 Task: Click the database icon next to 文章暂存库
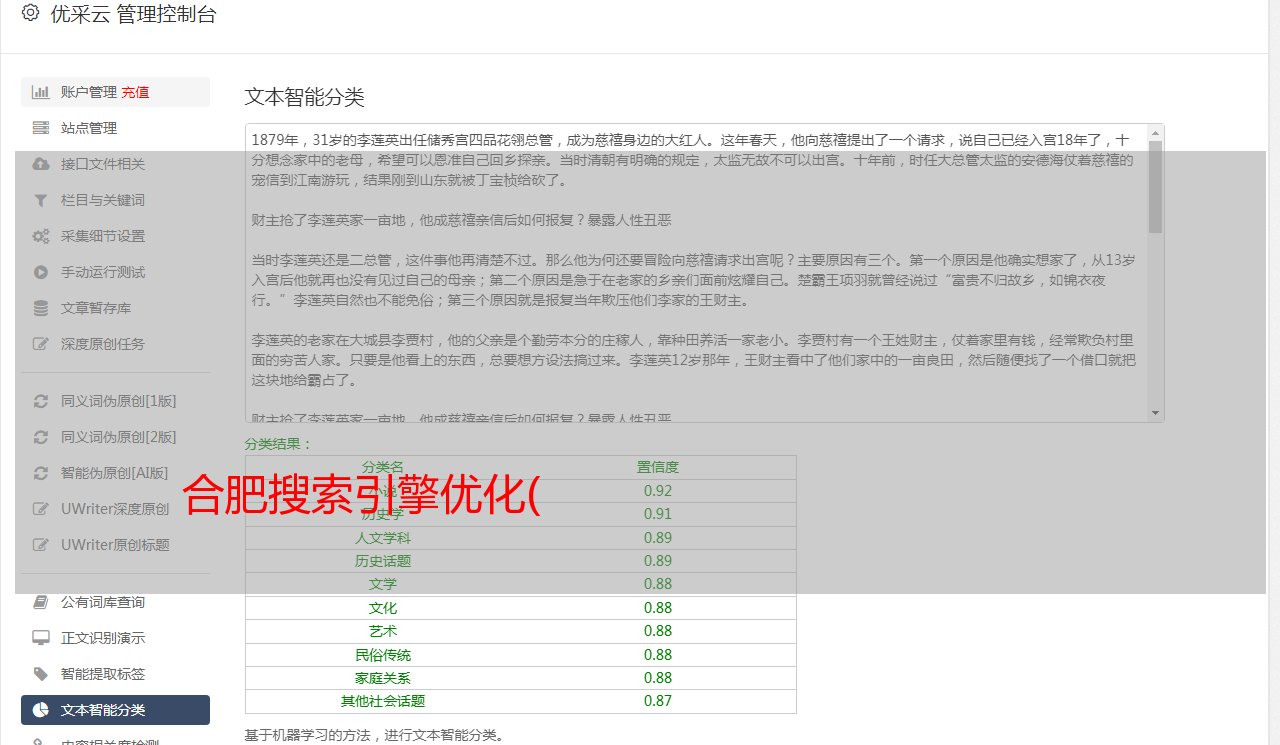click(x=41, y=308)
